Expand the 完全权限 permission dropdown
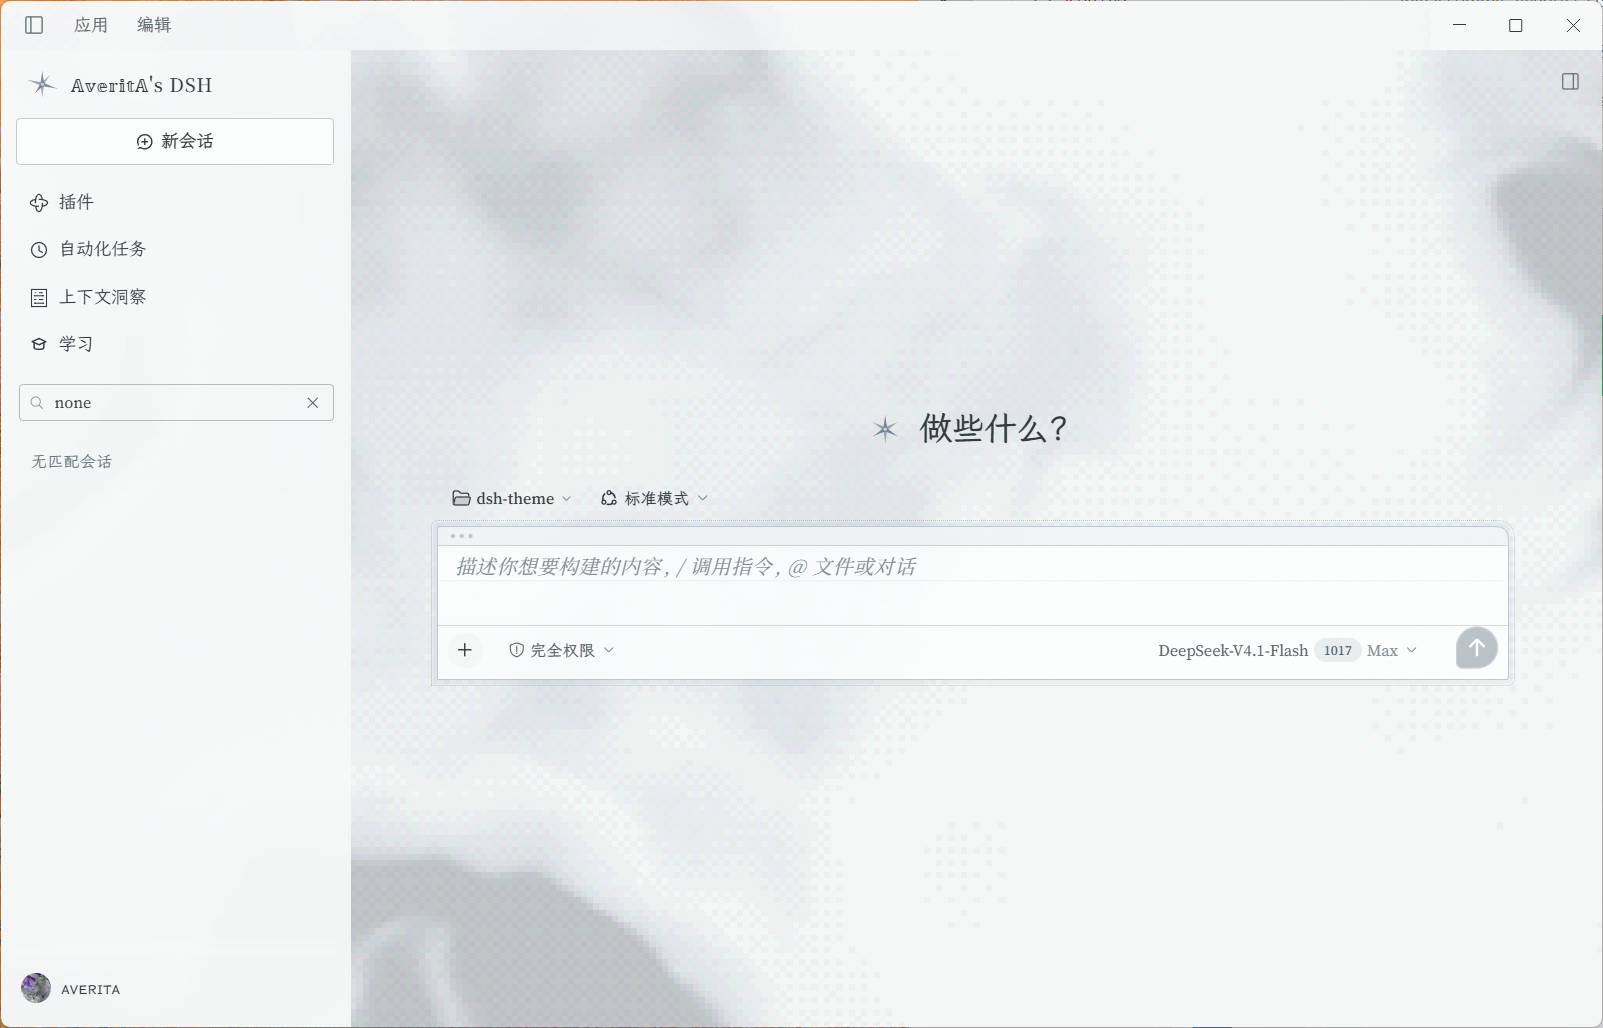This screenshot has width=1603, height=1028. click(562, 650)
